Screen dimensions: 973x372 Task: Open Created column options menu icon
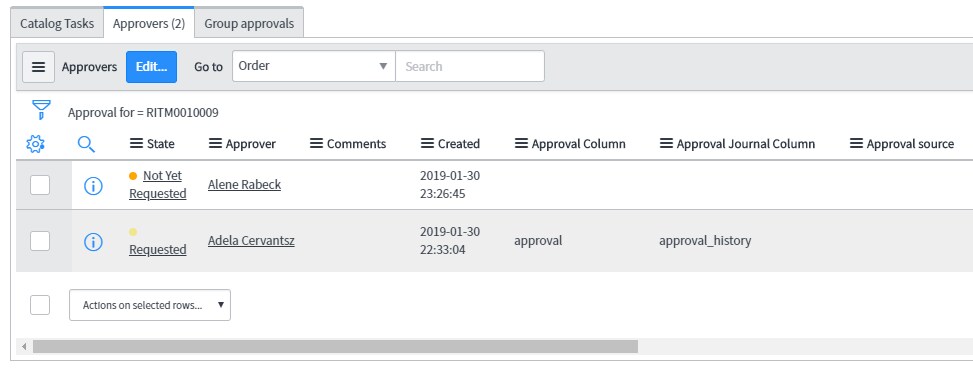(427, 143)
